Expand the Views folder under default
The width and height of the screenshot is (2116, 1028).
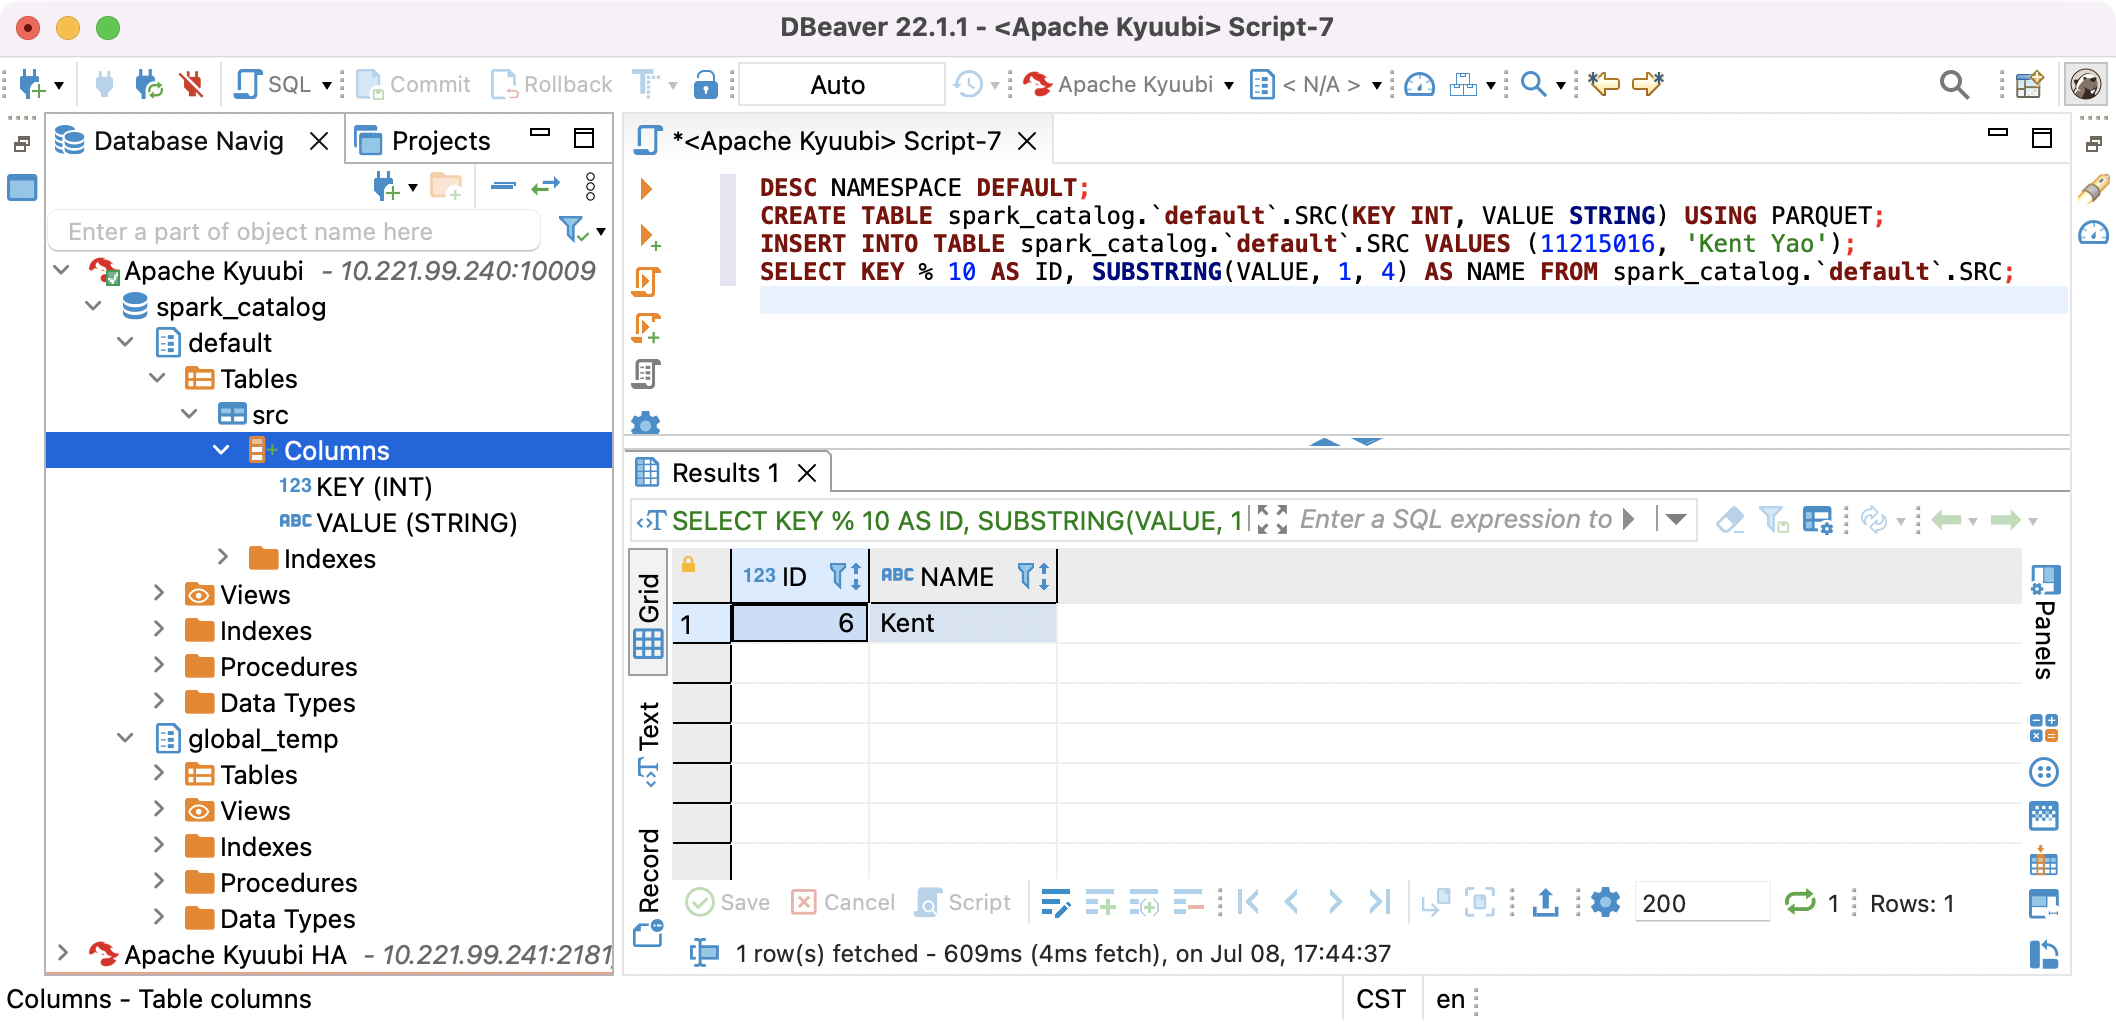click(x=159, y=594)
